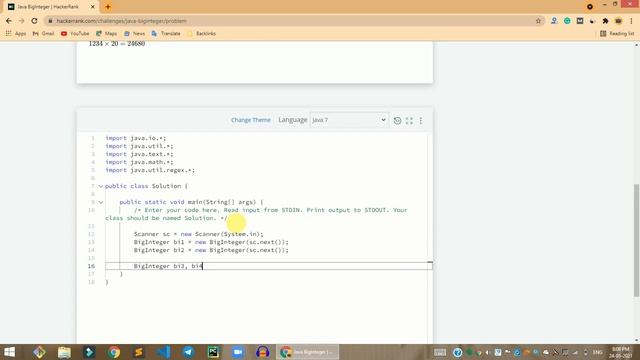Open the Reading list
The height and width of the screenshot is (360, 640).
tap(617, 33)
